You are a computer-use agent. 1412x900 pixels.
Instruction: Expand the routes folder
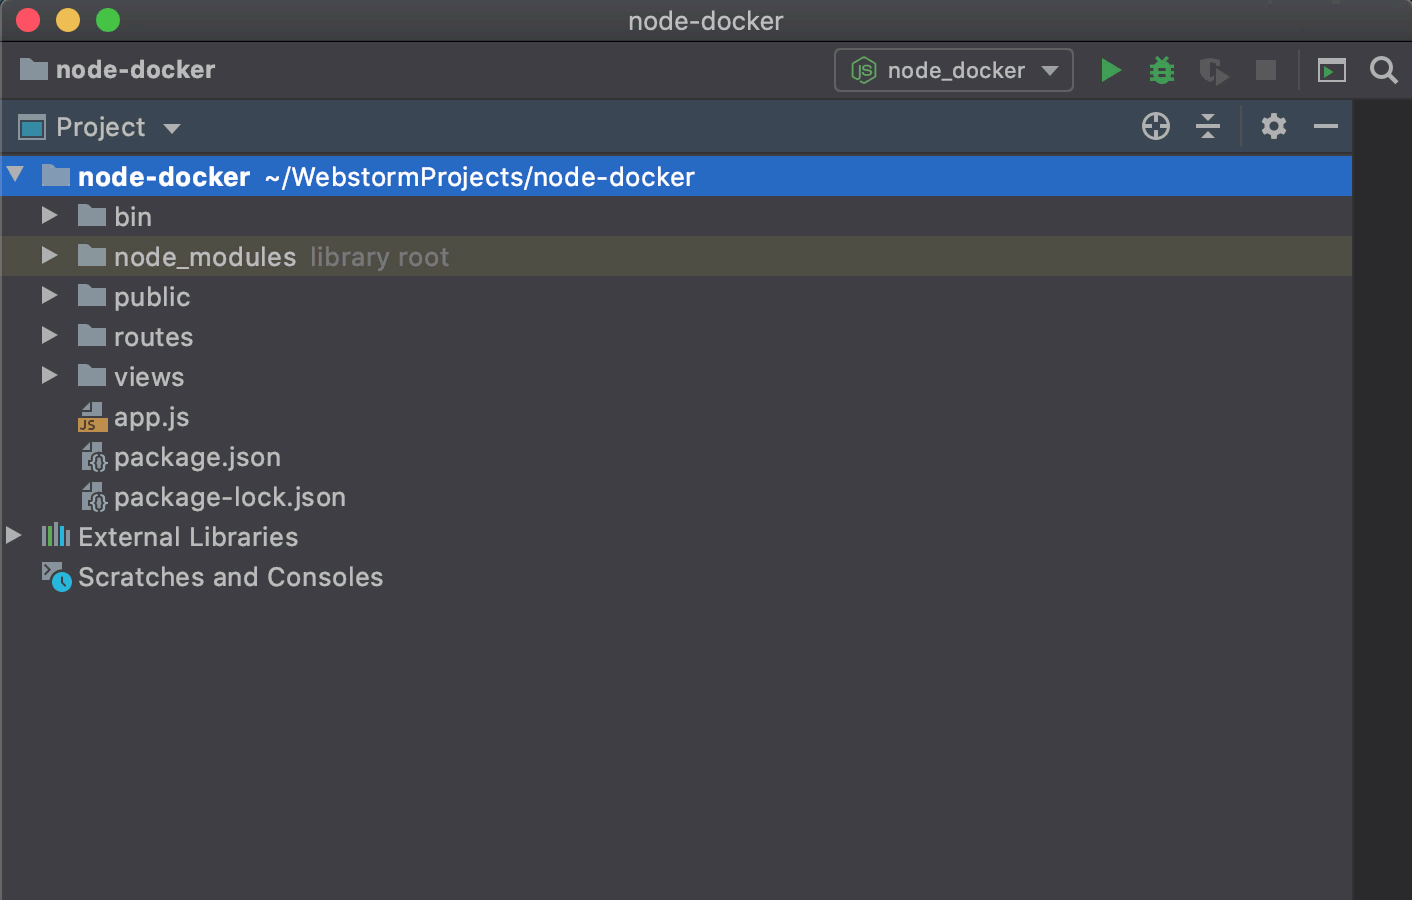[49, 336]
